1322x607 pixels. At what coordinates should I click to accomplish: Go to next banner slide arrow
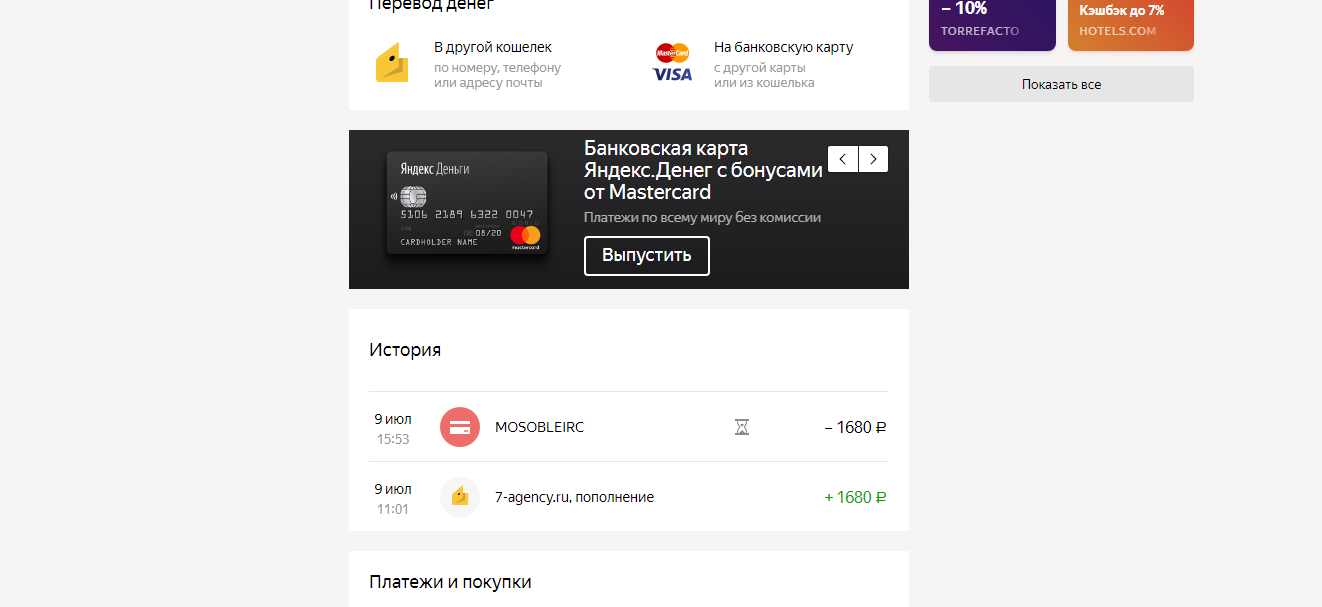pyautogui.click(x=874, y=159)
